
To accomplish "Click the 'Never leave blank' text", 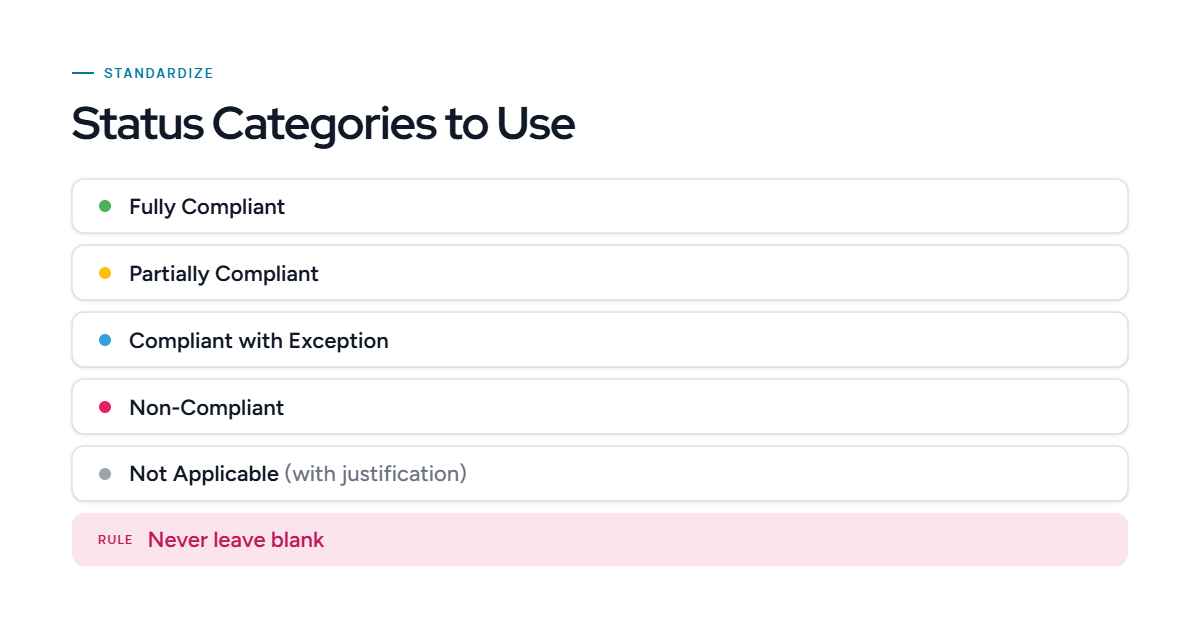I will 236,540.
